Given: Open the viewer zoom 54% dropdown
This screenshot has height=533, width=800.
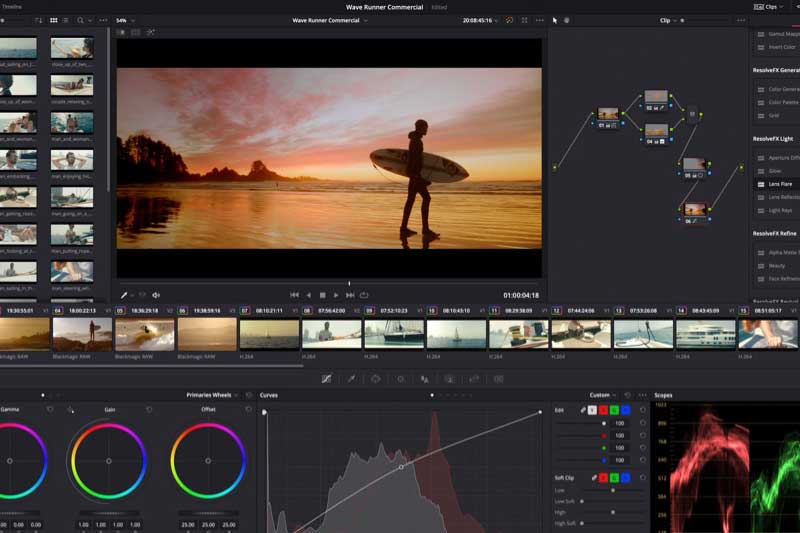Looking at the screenshot, I should 124,20.
